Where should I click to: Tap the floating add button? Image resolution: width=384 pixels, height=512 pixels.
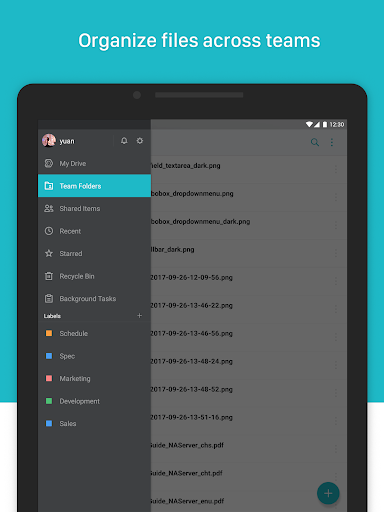(328, 493)
